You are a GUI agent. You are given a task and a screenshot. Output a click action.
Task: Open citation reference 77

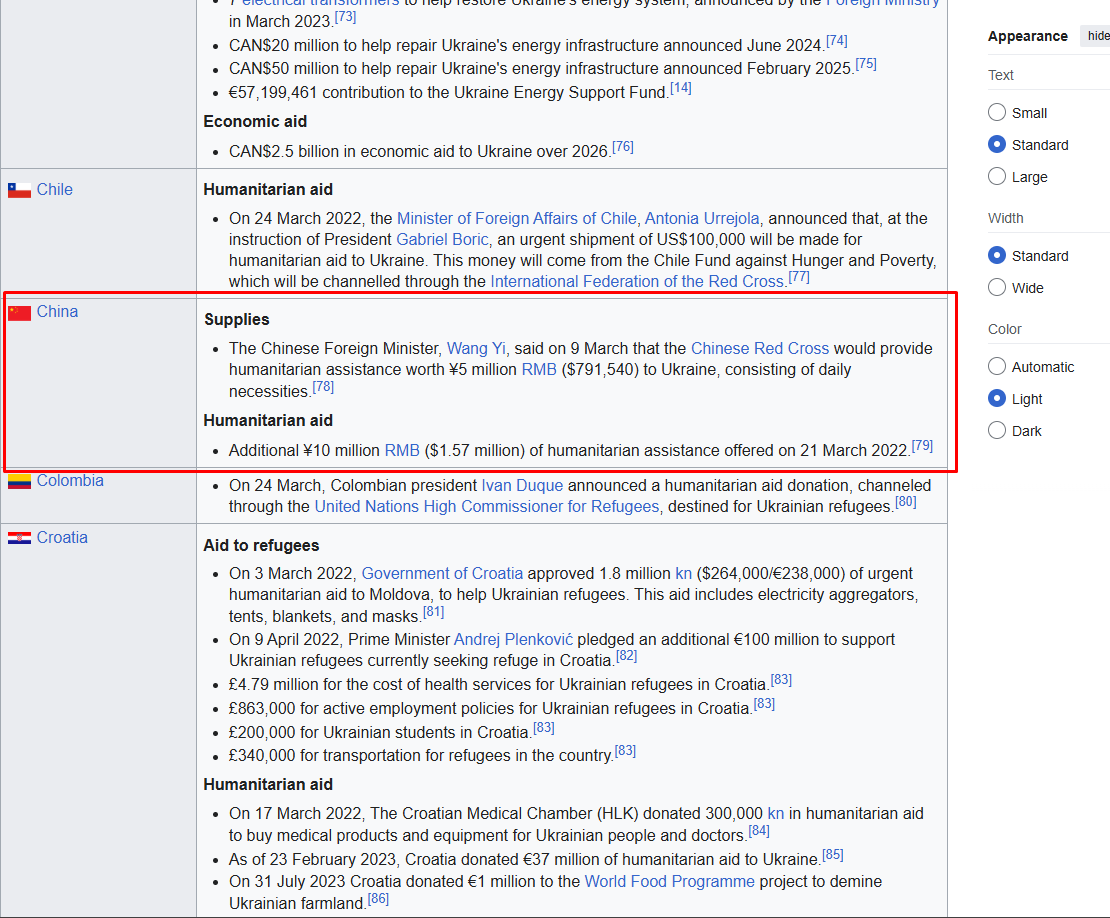coord(799,277)
